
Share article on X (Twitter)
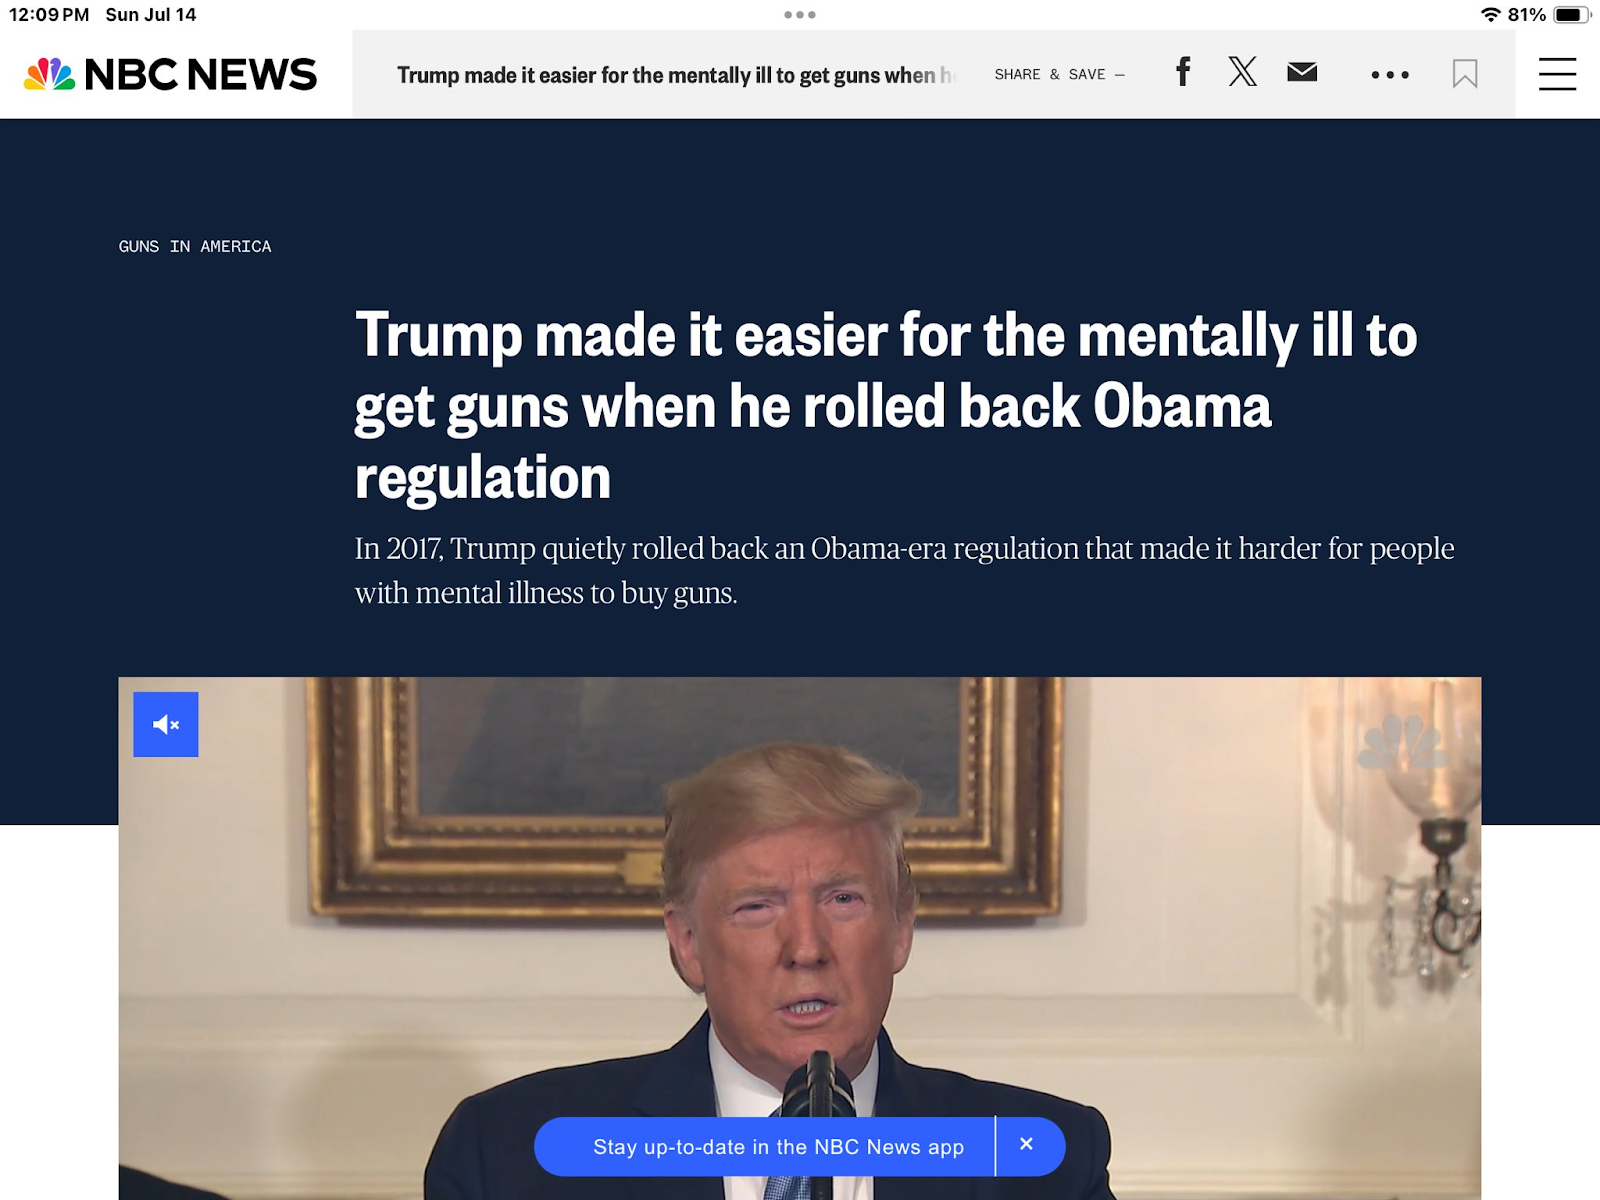(1242, 72)
